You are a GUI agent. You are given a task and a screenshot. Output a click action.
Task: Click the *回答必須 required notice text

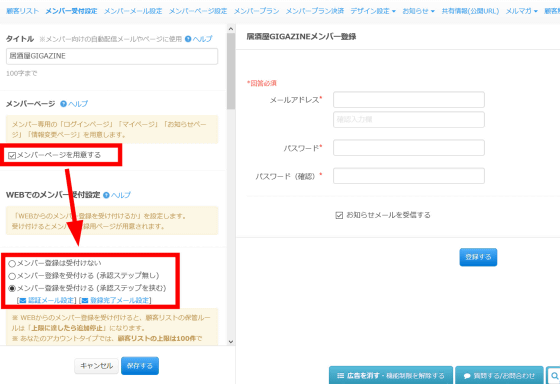click(262, 83)
